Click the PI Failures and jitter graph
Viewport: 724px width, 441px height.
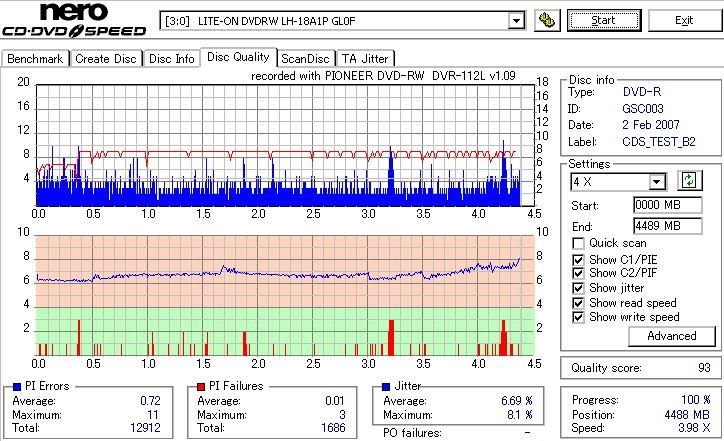pyautogui.click(x=285, y=296)
